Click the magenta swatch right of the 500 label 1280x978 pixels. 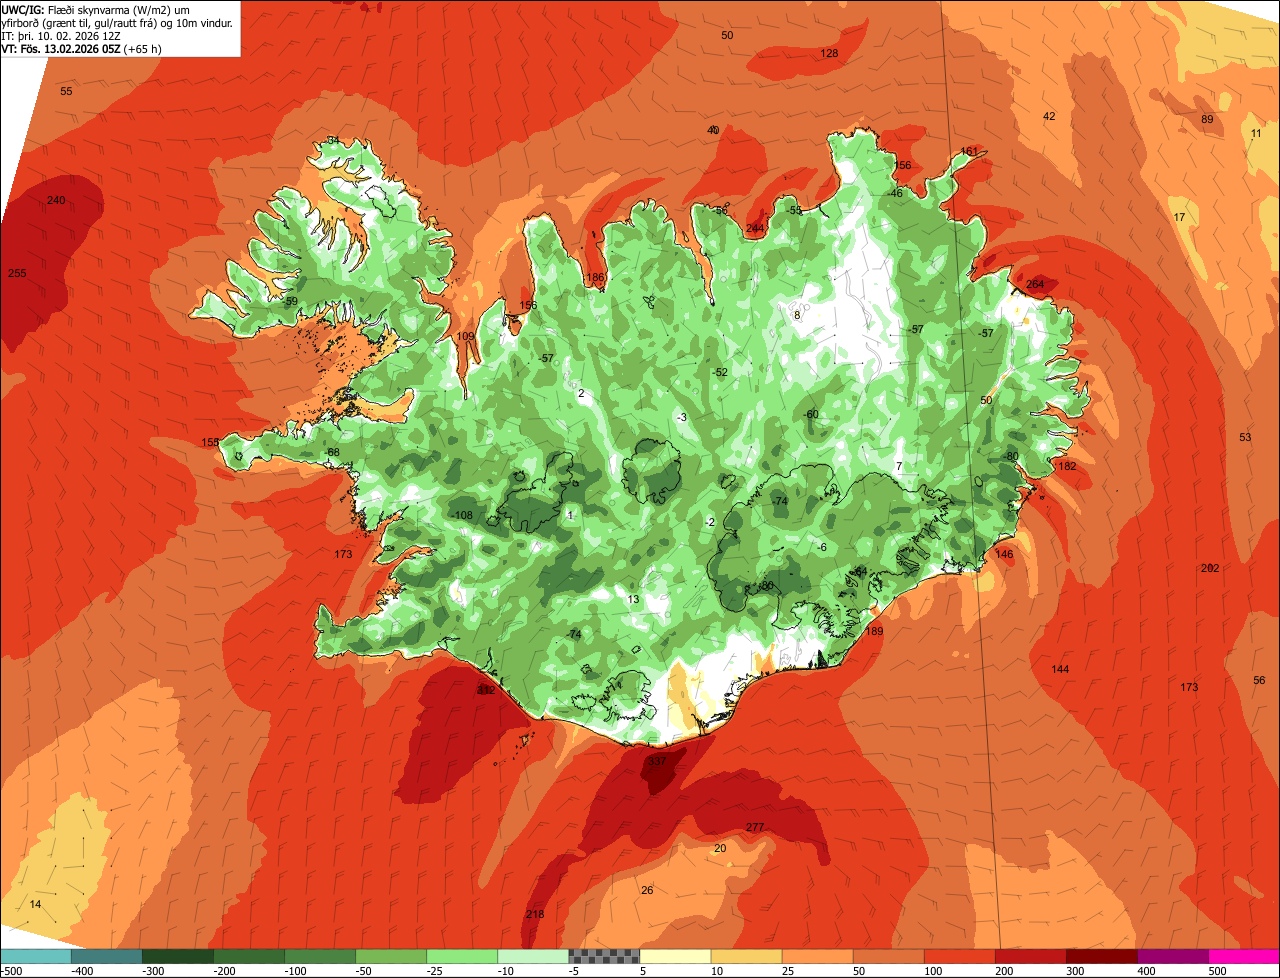coord(1244,956)
